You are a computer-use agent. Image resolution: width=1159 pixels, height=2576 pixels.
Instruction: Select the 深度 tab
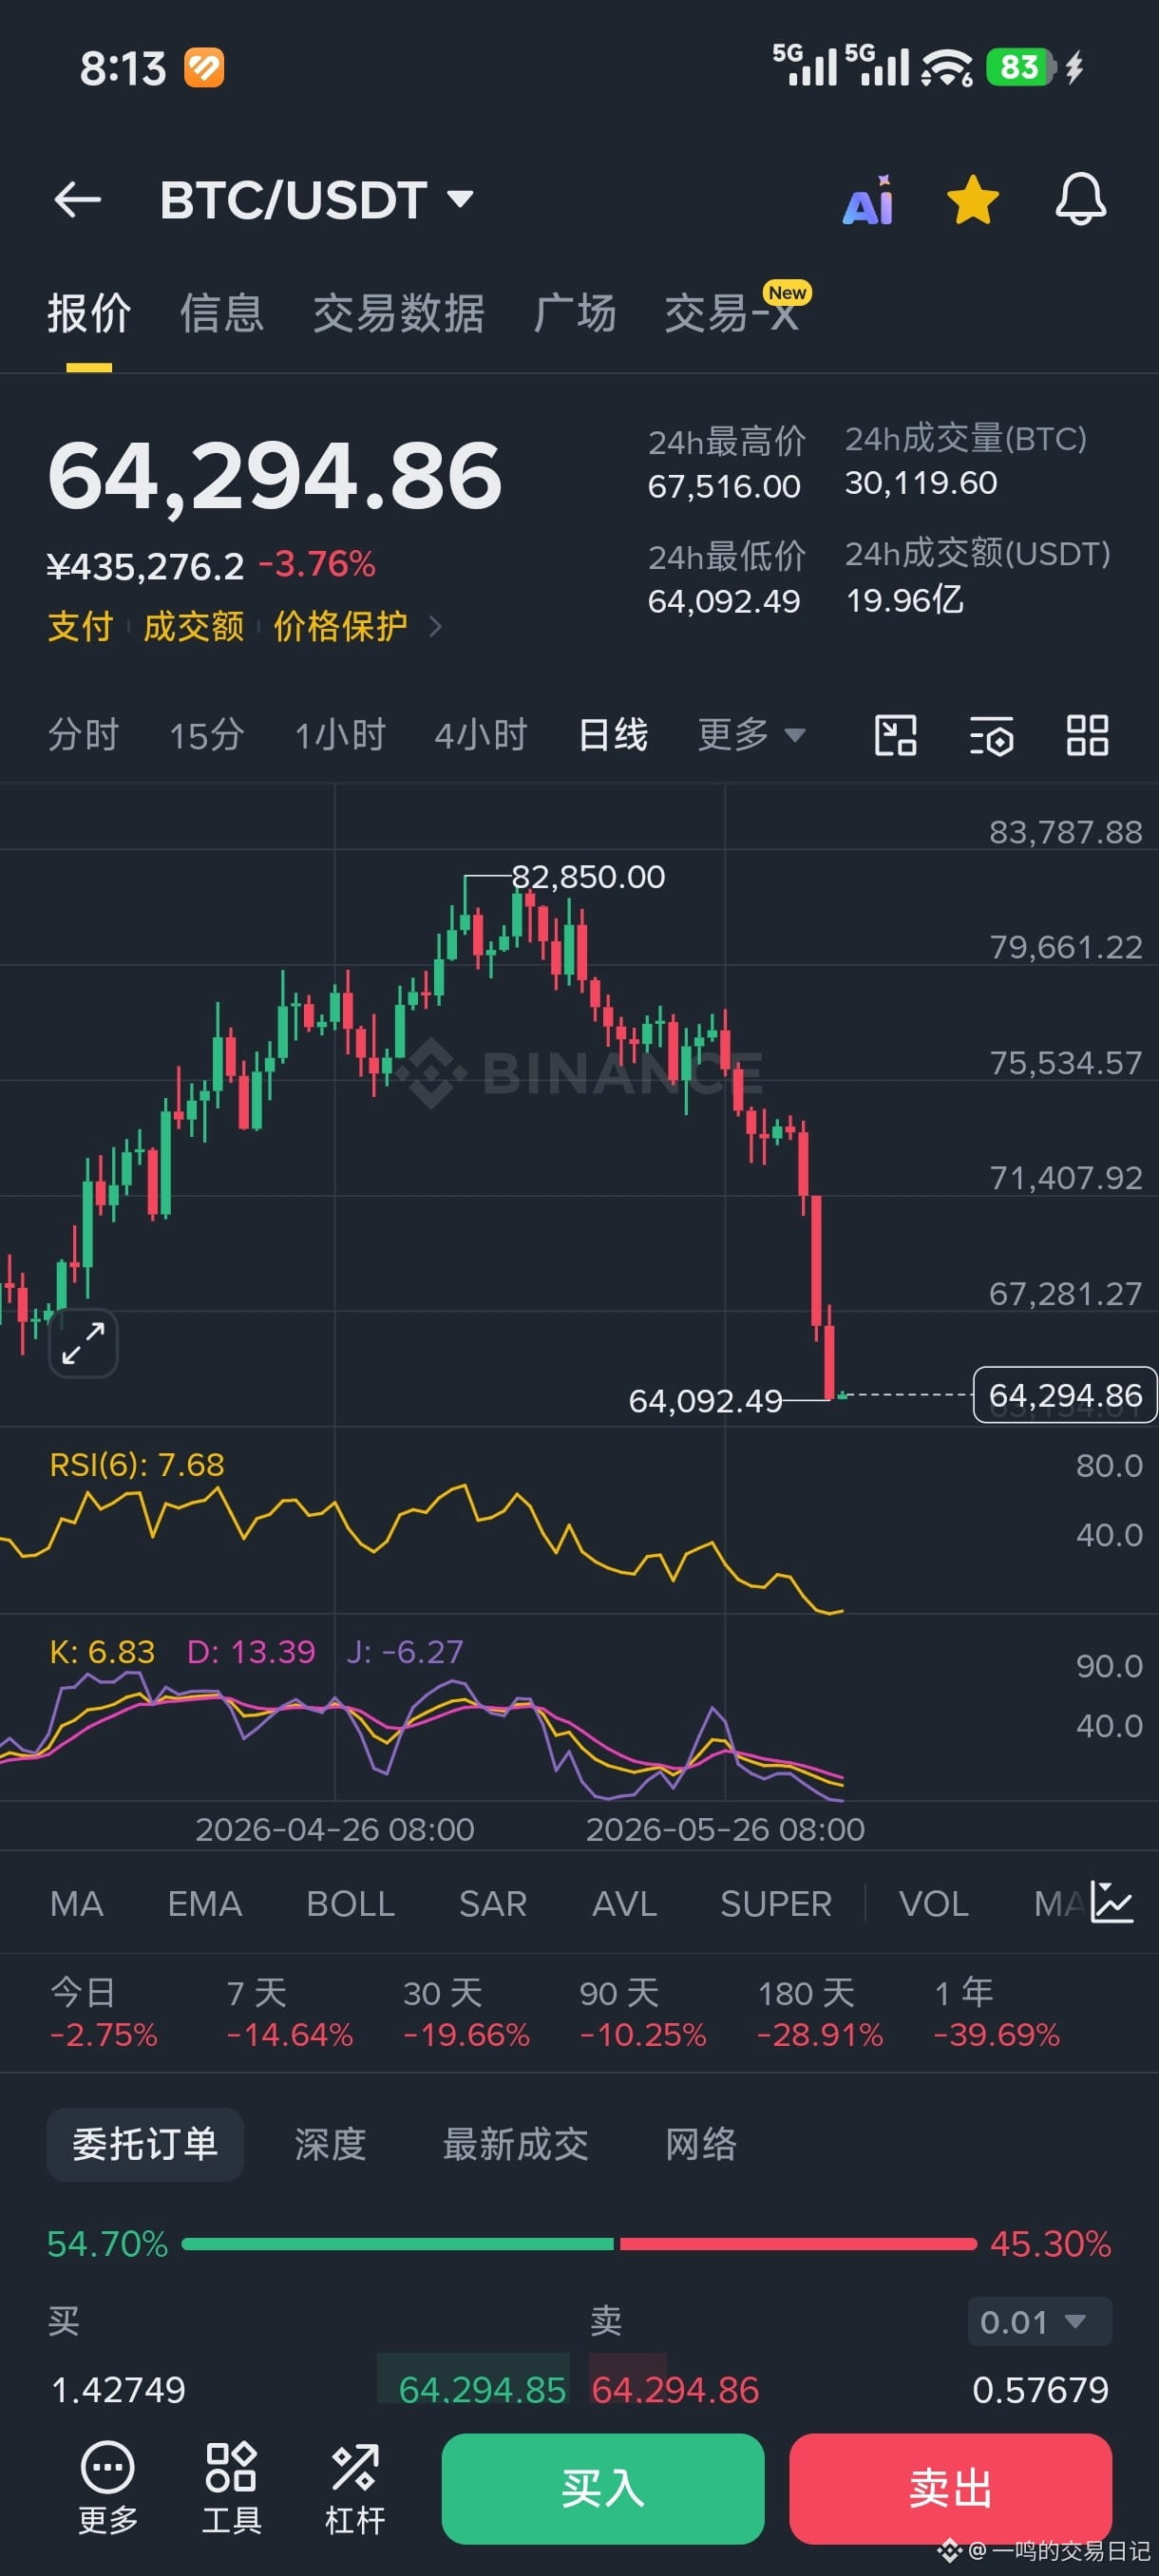[330, 2144]
